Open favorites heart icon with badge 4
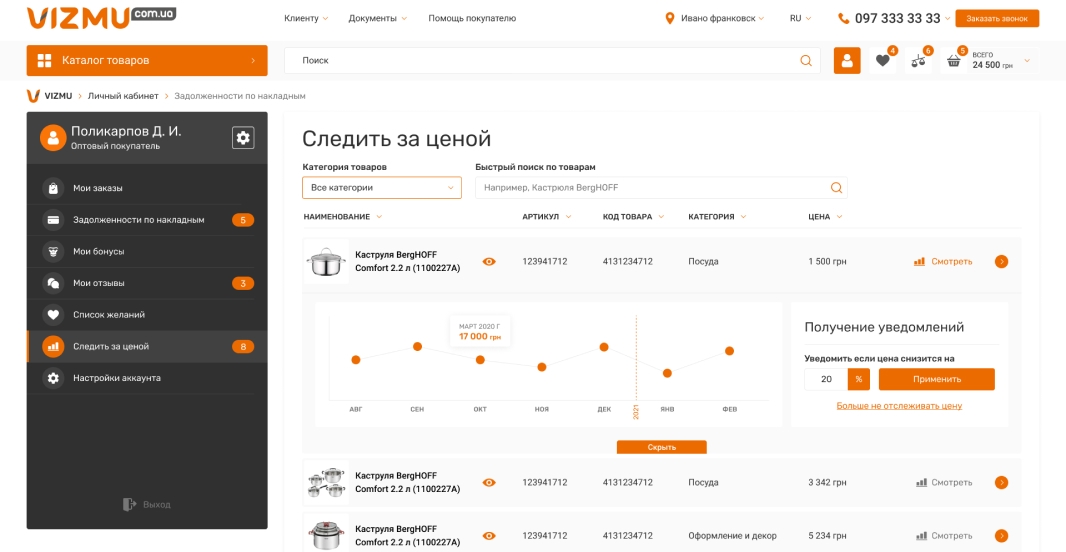 click(x=882, y=61)
